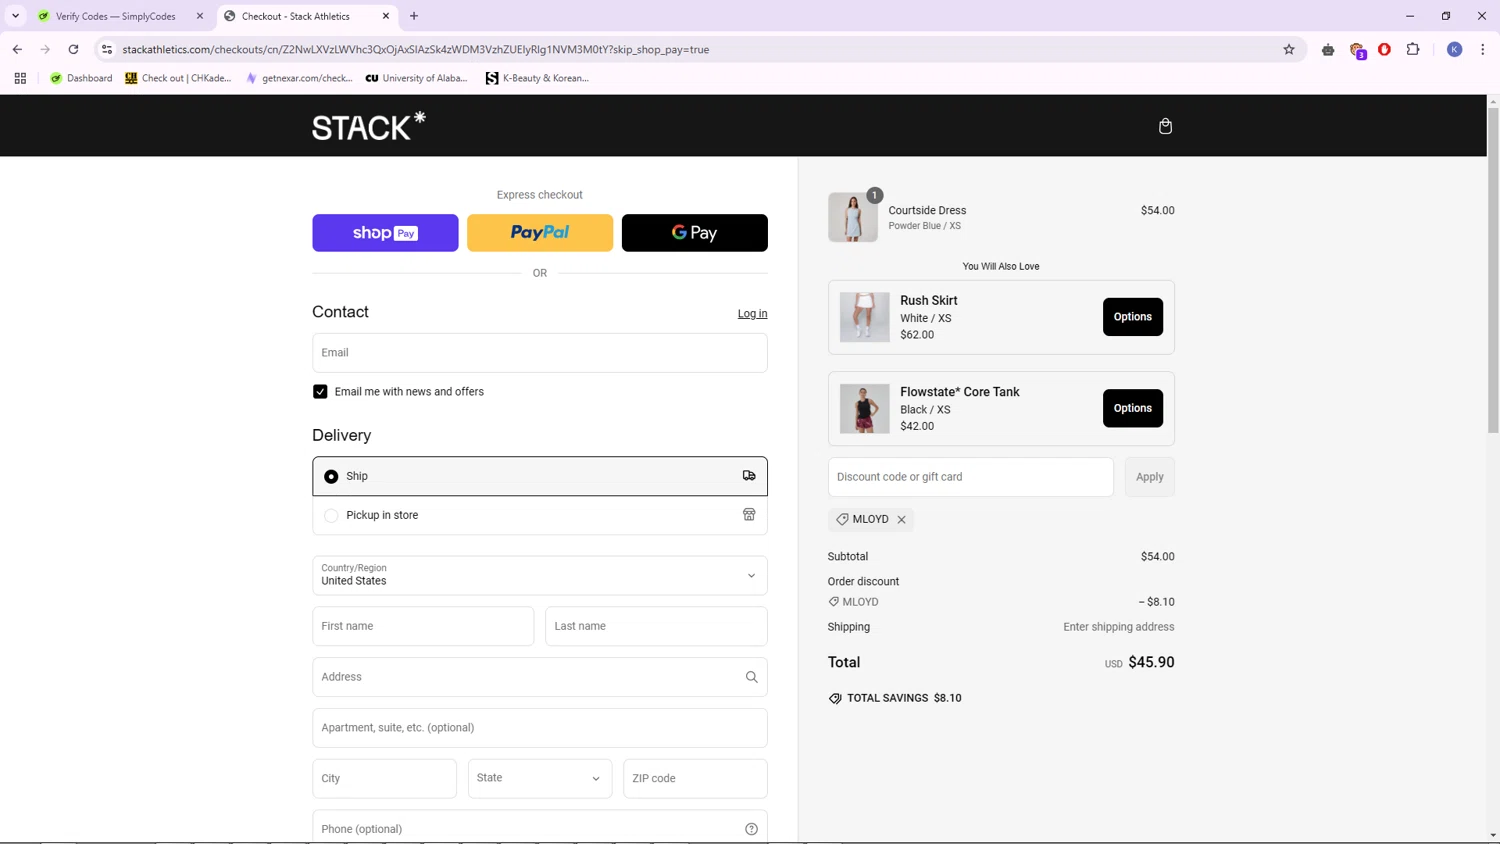The width and height of the screenshot is (1500, 844).
Task: Open the Chrome three-dot menu
Action: 1483,49
